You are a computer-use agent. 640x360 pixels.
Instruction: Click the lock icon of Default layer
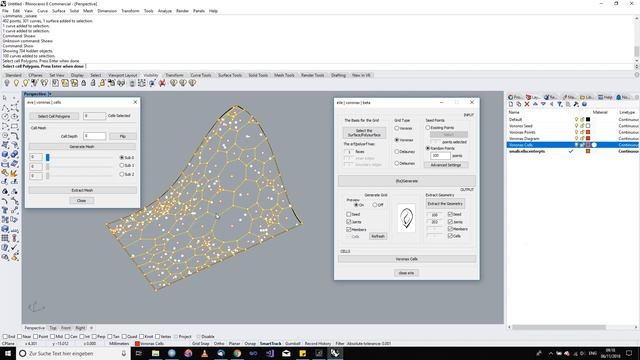tap(582, 120)
